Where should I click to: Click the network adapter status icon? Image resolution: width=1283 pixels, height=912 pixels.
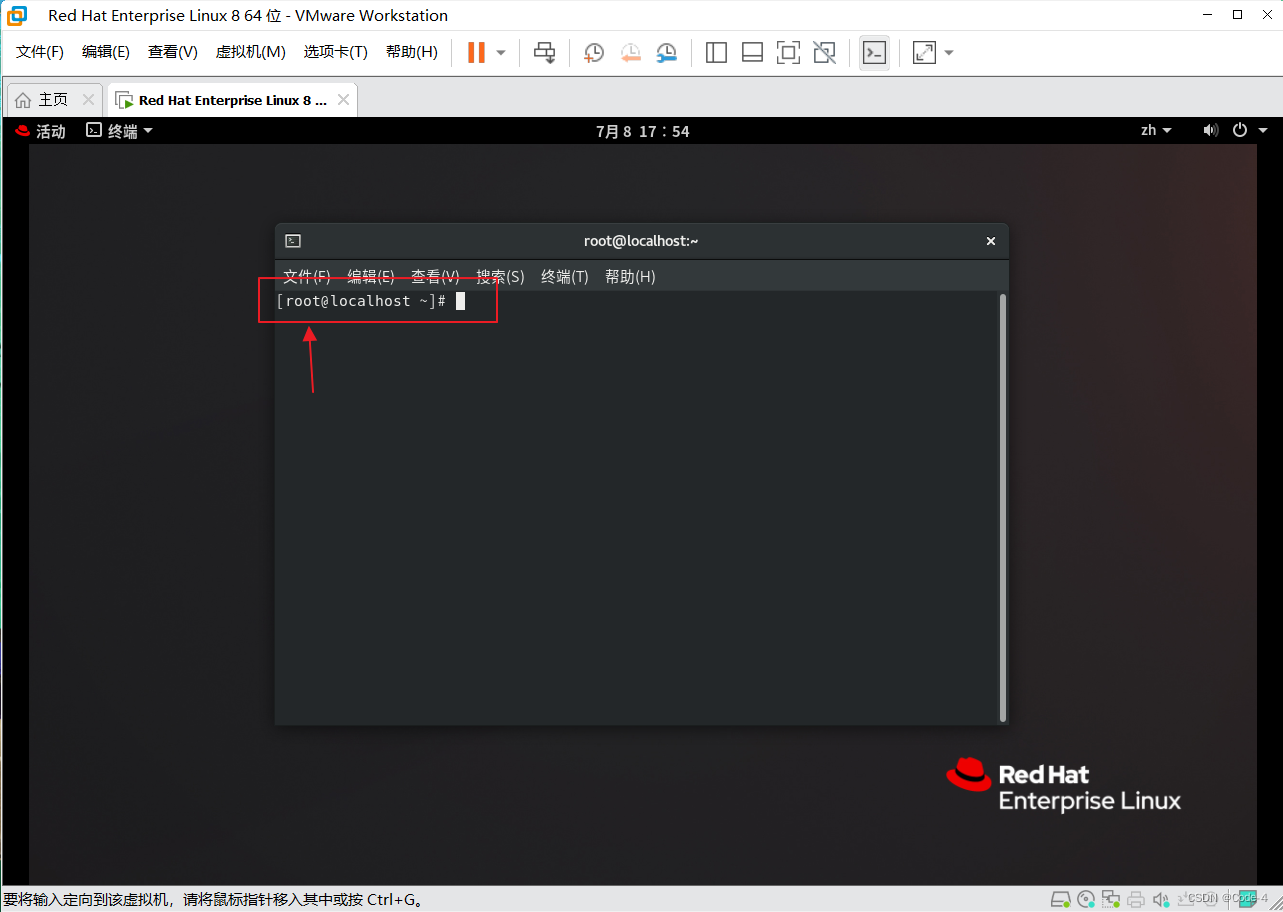click(1111, 898)
